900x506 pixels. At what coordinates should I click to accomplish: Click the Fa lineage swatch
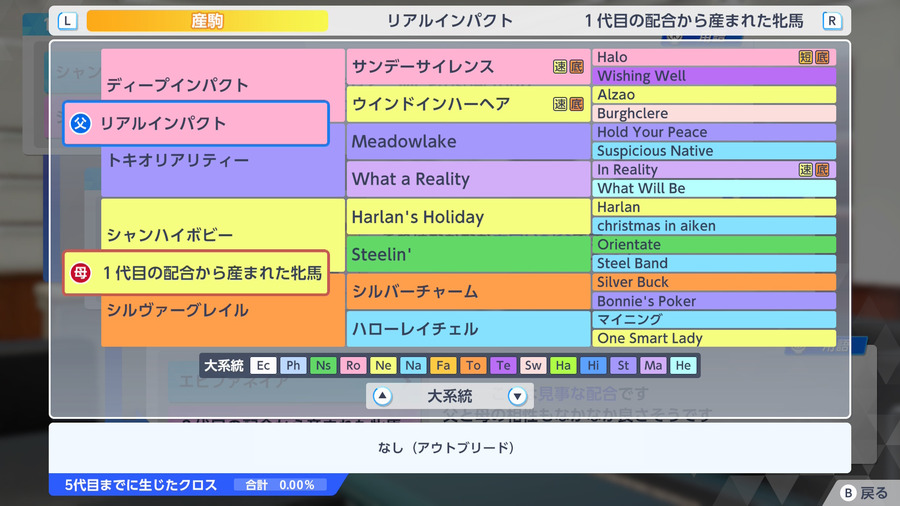click(x=443, y=365)
